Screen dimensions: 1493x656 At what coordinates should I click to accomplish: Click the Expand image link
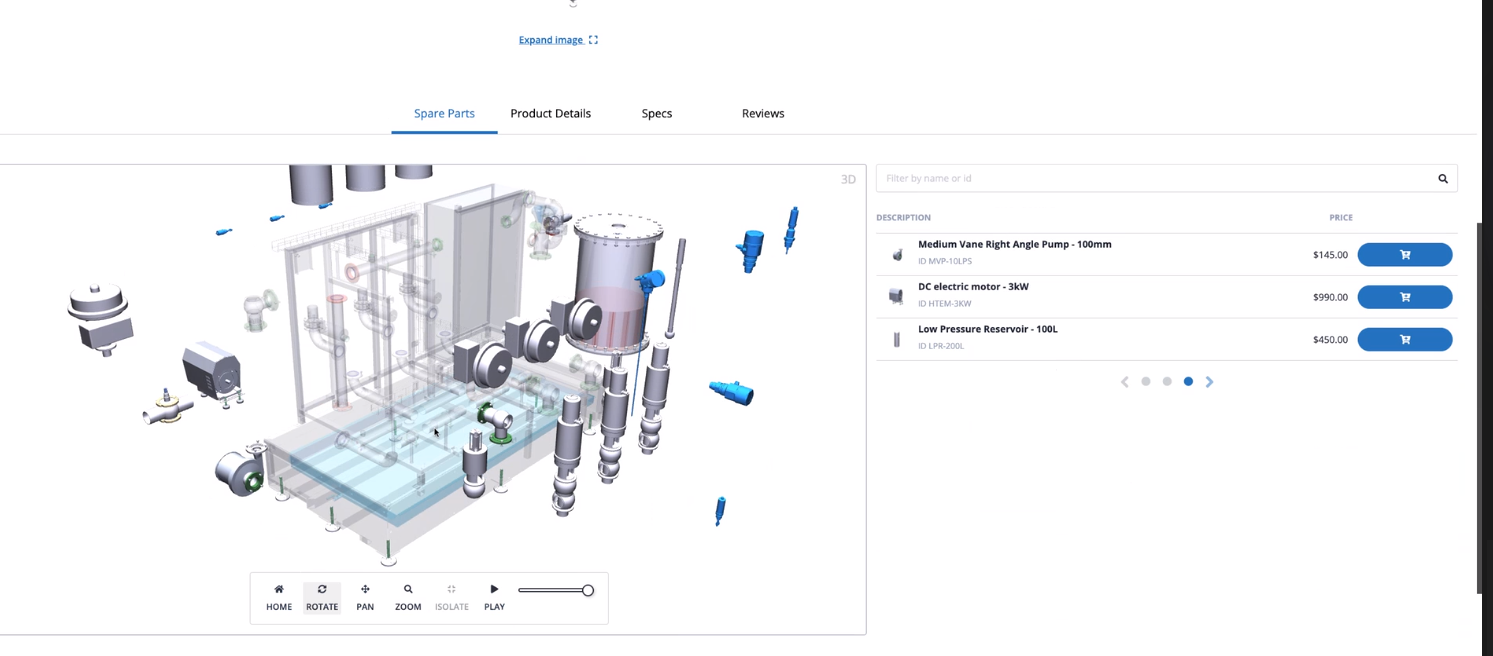(551, 40)
